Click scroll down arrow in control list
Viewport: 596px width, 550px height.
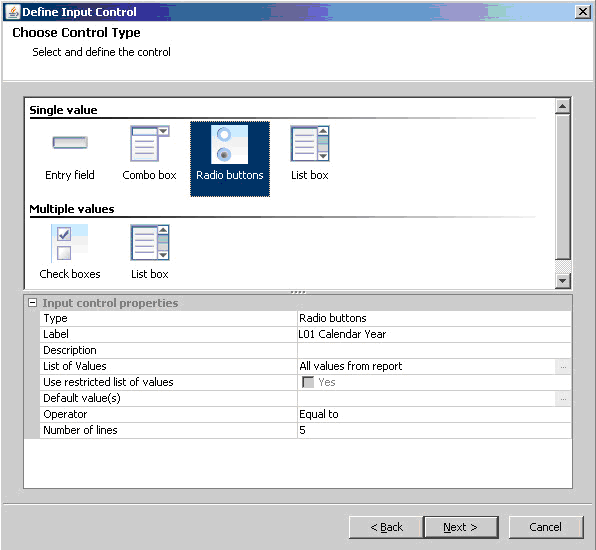point(563,281)
